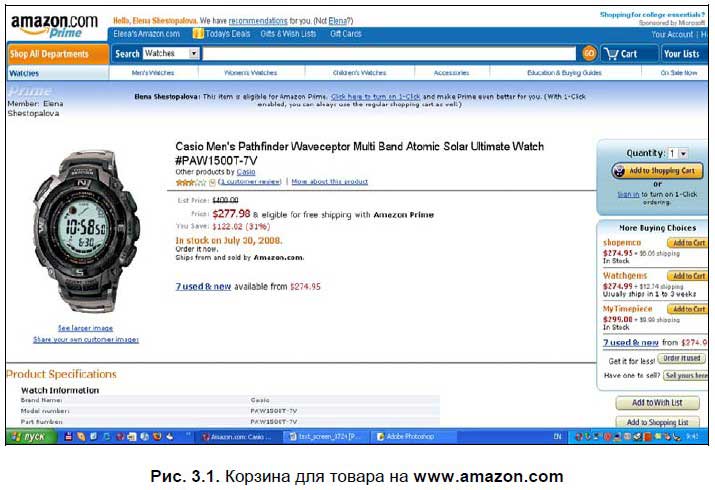The height and width of the screenshot is (490, 715).
Task: Open the Watches search category dropdown
Action: pyautogui.click(x=171, y=53)
